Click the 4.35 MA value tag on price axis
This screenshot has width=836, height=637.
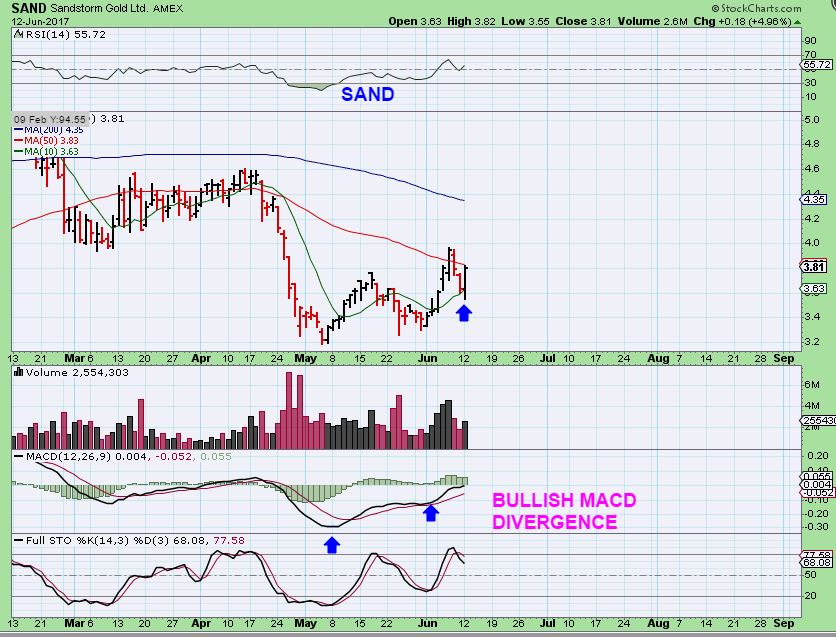(x=814, y=199)
